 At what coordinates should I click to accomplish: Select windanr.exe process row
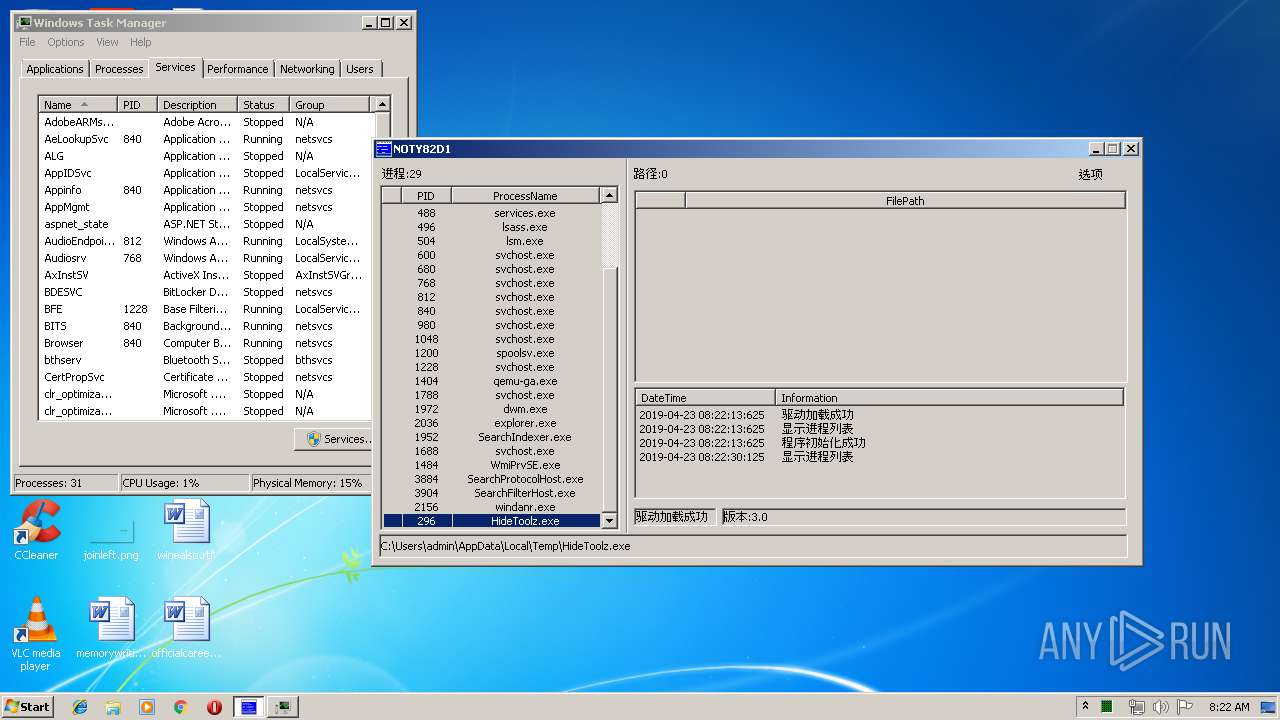point(491,507)
